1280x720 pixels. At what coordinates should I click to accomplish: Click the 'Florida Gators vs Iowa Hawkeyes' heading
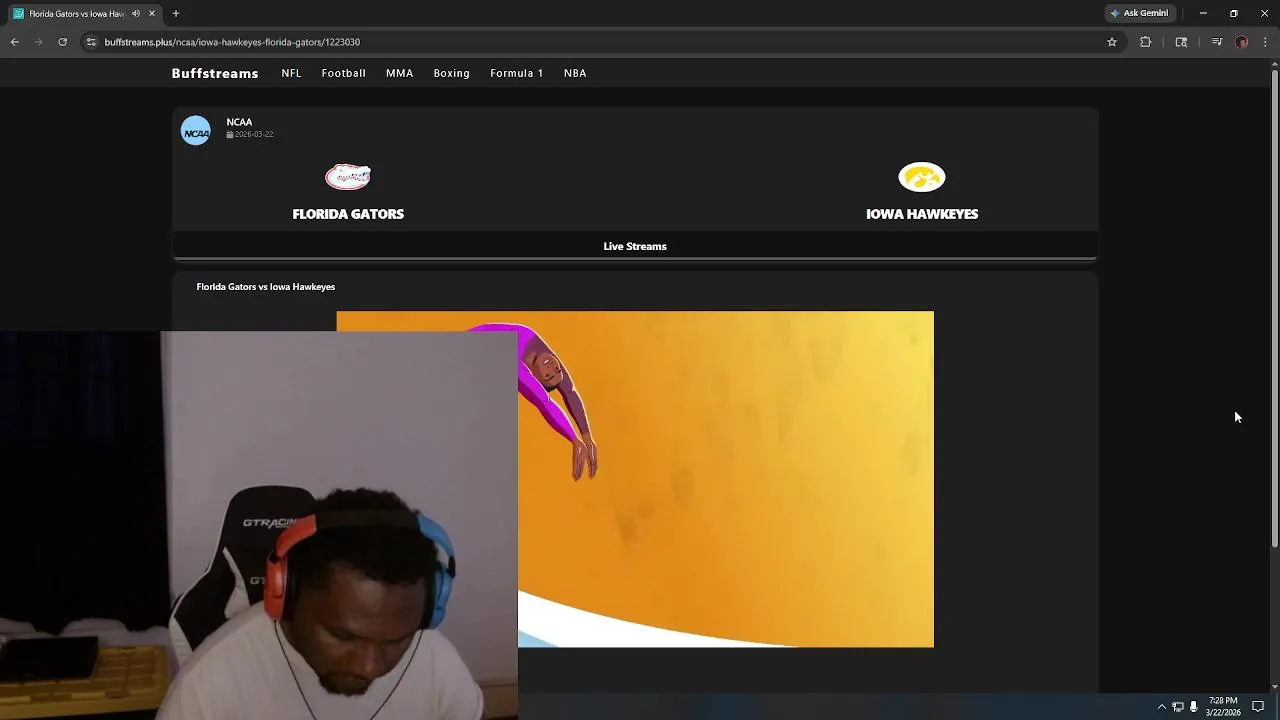266,287
